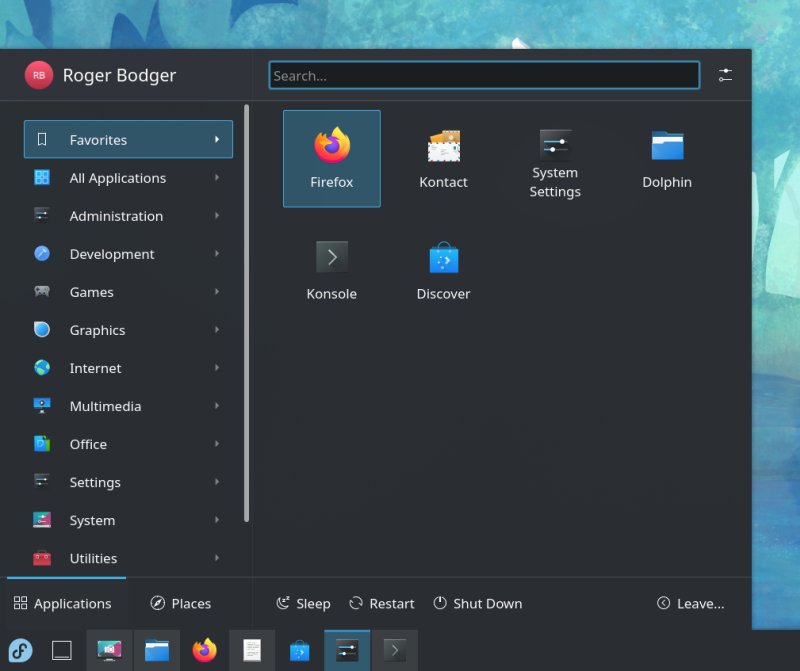Put the computer to Sleep
This screenshot has height=671, width=800.
click(302, 603)
